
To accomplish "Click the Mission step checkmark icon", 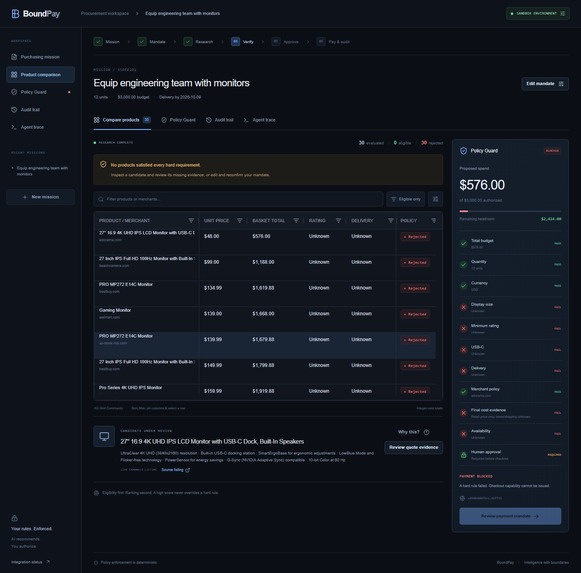I will point(98,42).
